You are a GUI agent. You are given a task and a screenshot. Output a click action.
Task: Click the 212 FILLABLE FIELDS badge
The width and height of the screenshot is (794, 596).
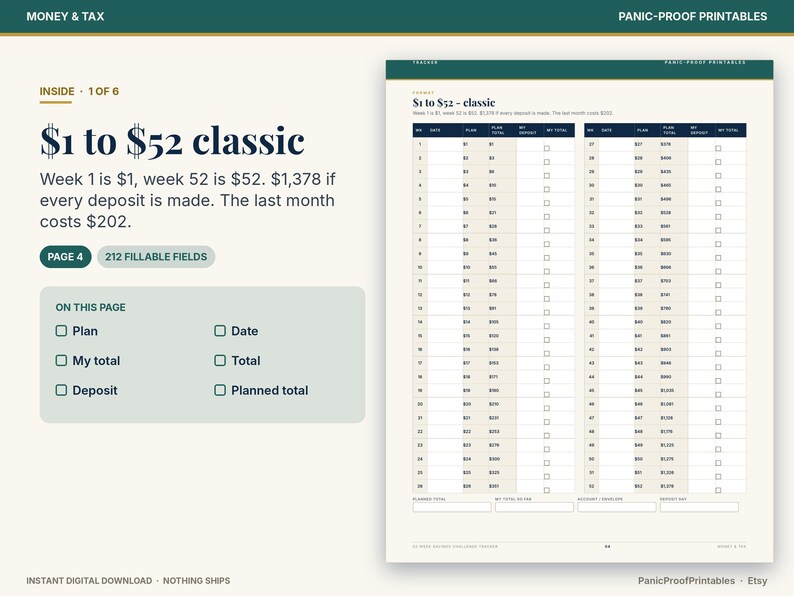click(x=156, y=257)
